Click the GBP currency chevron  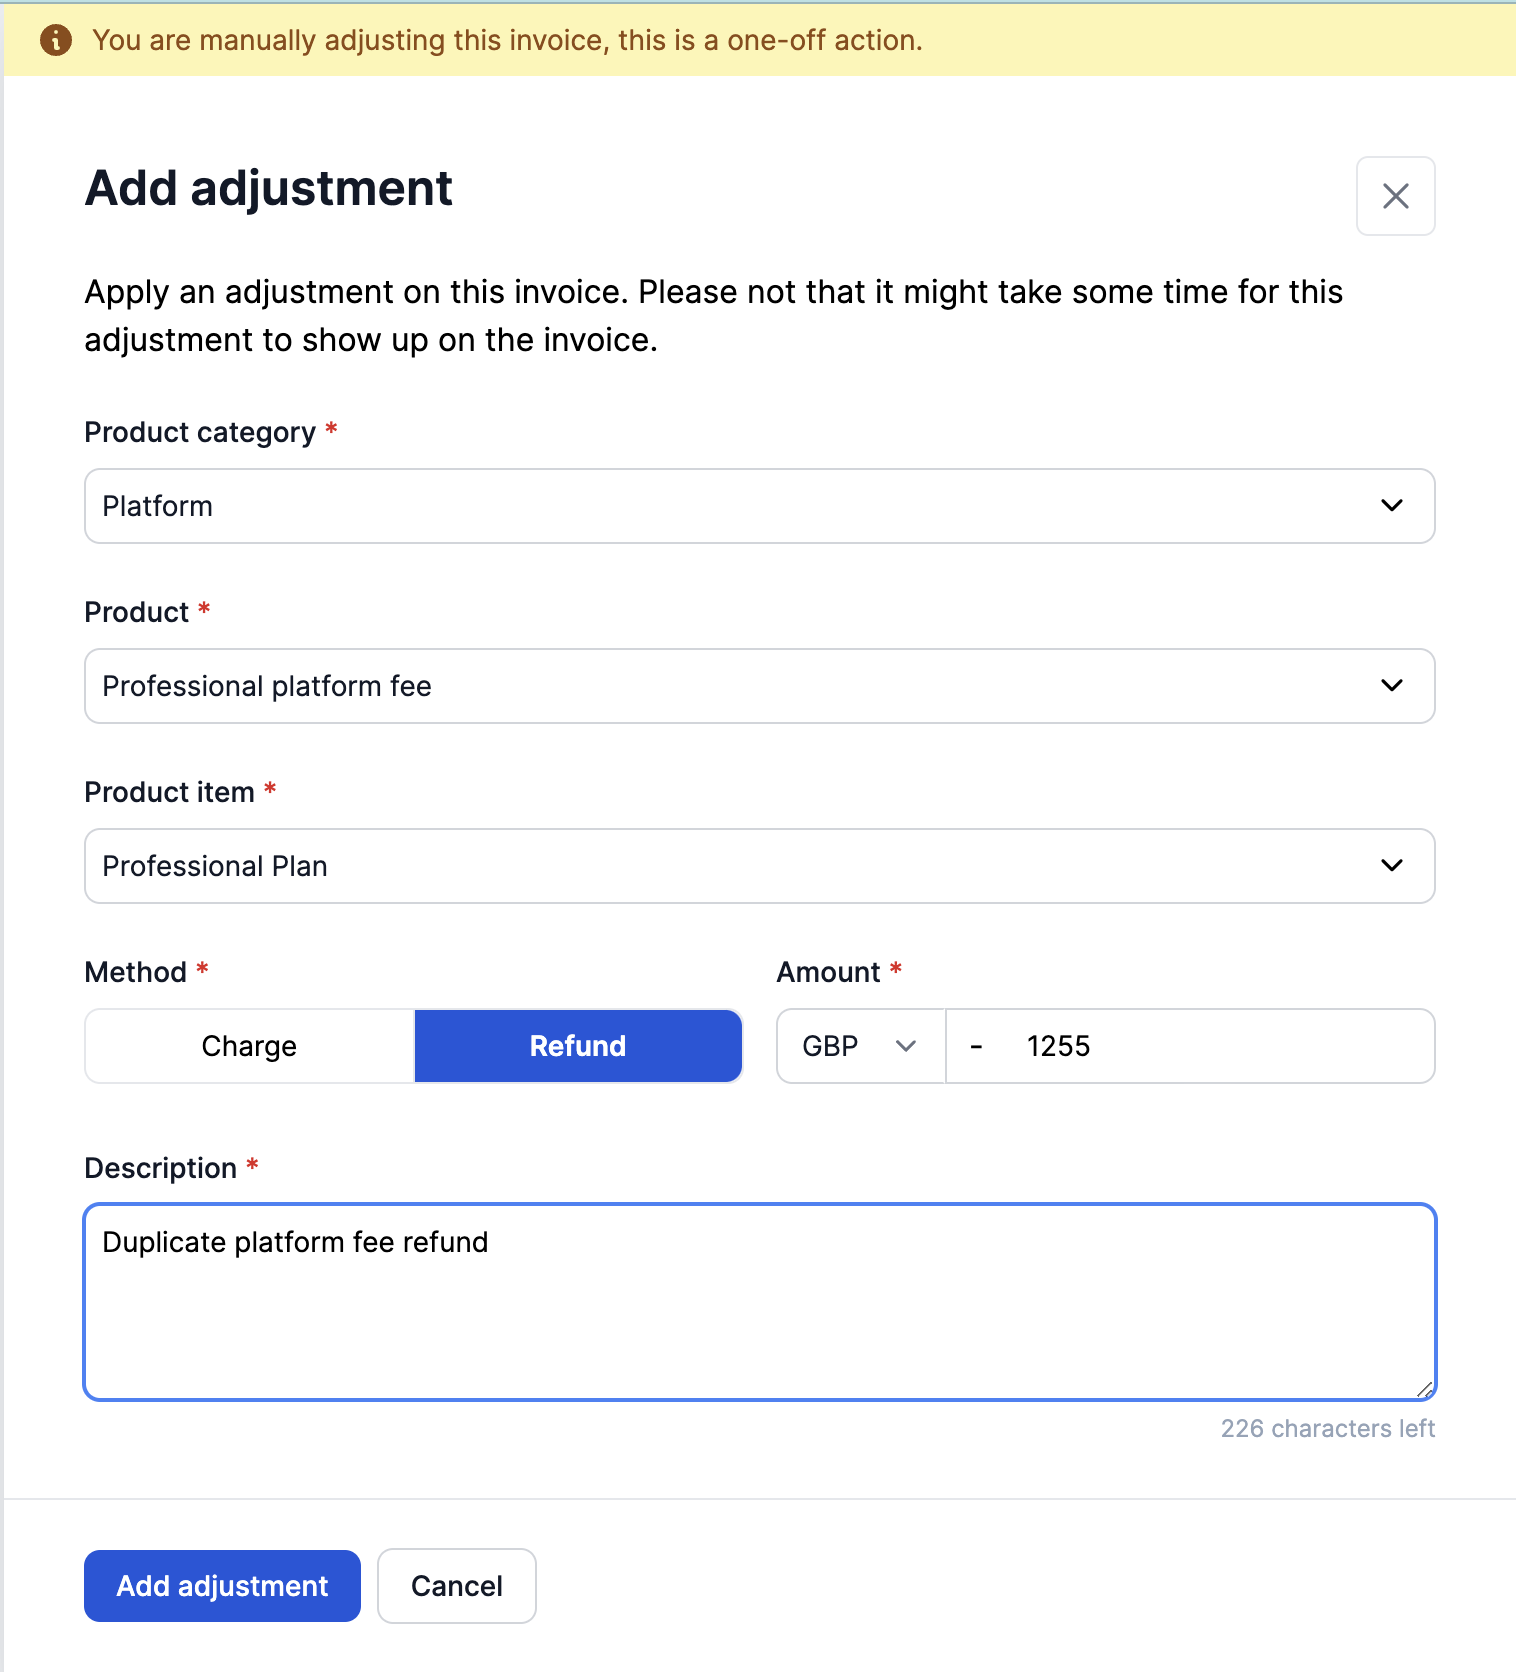[905, 1046]
